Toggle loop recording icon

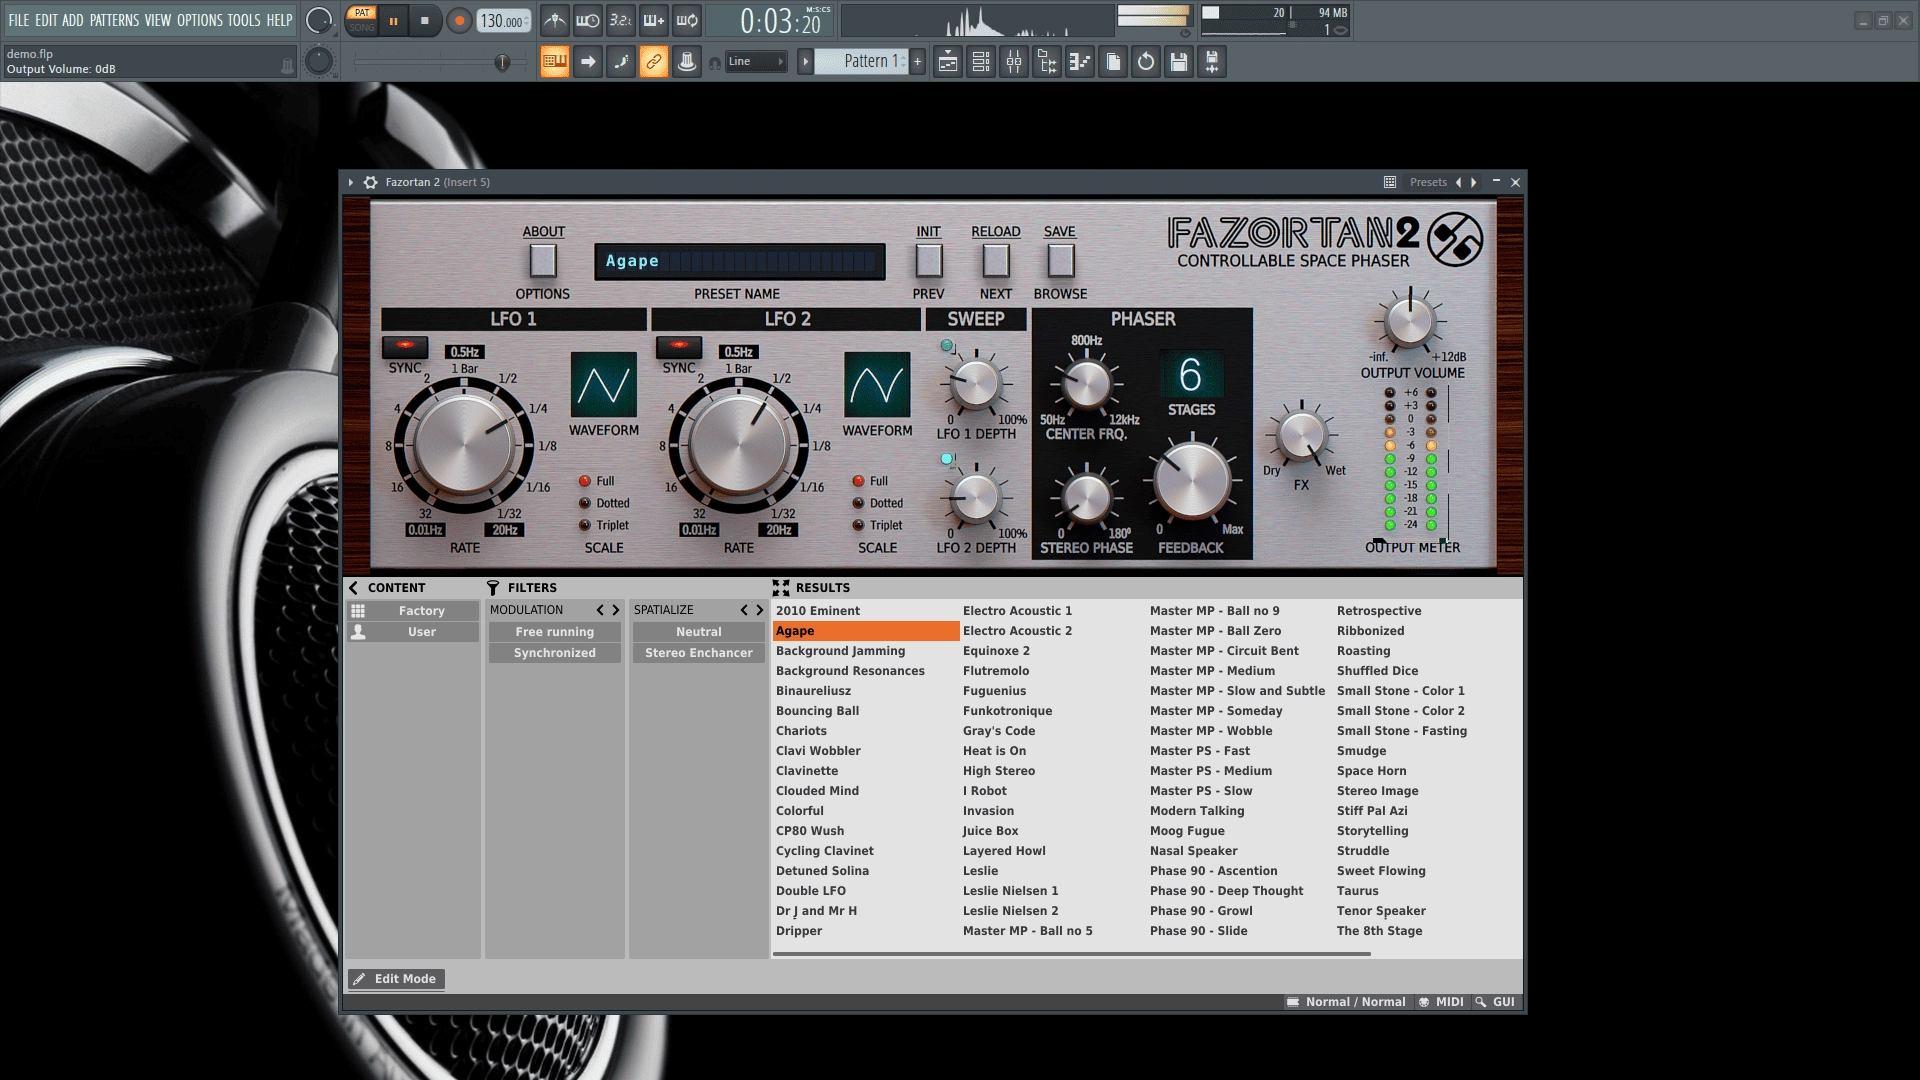point(687,20)
